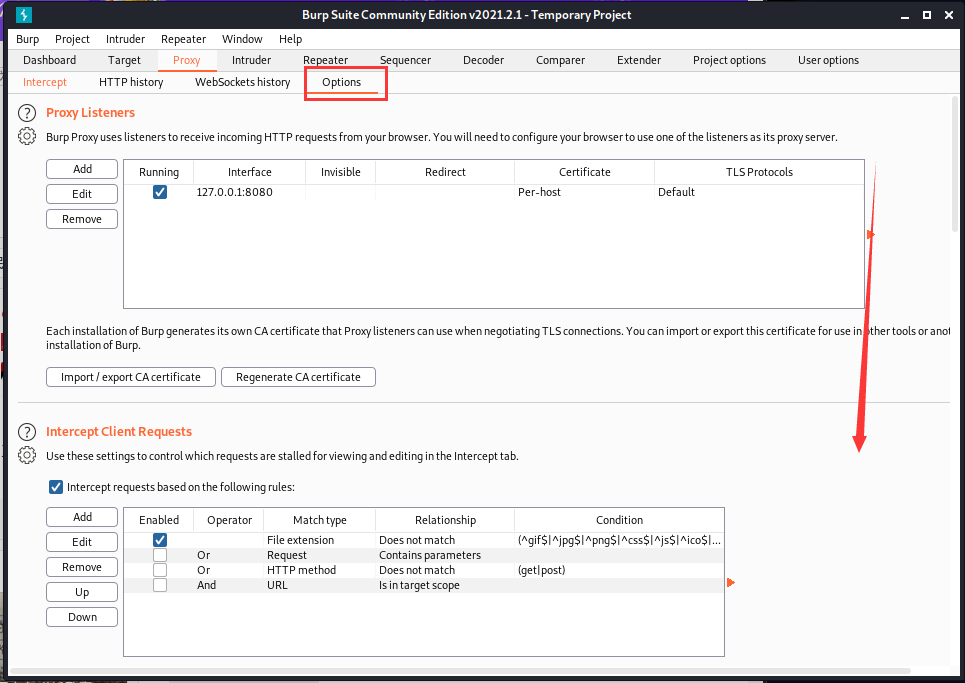
Task: Edit the selected intercept rule
Action: (x=82, y=542)
